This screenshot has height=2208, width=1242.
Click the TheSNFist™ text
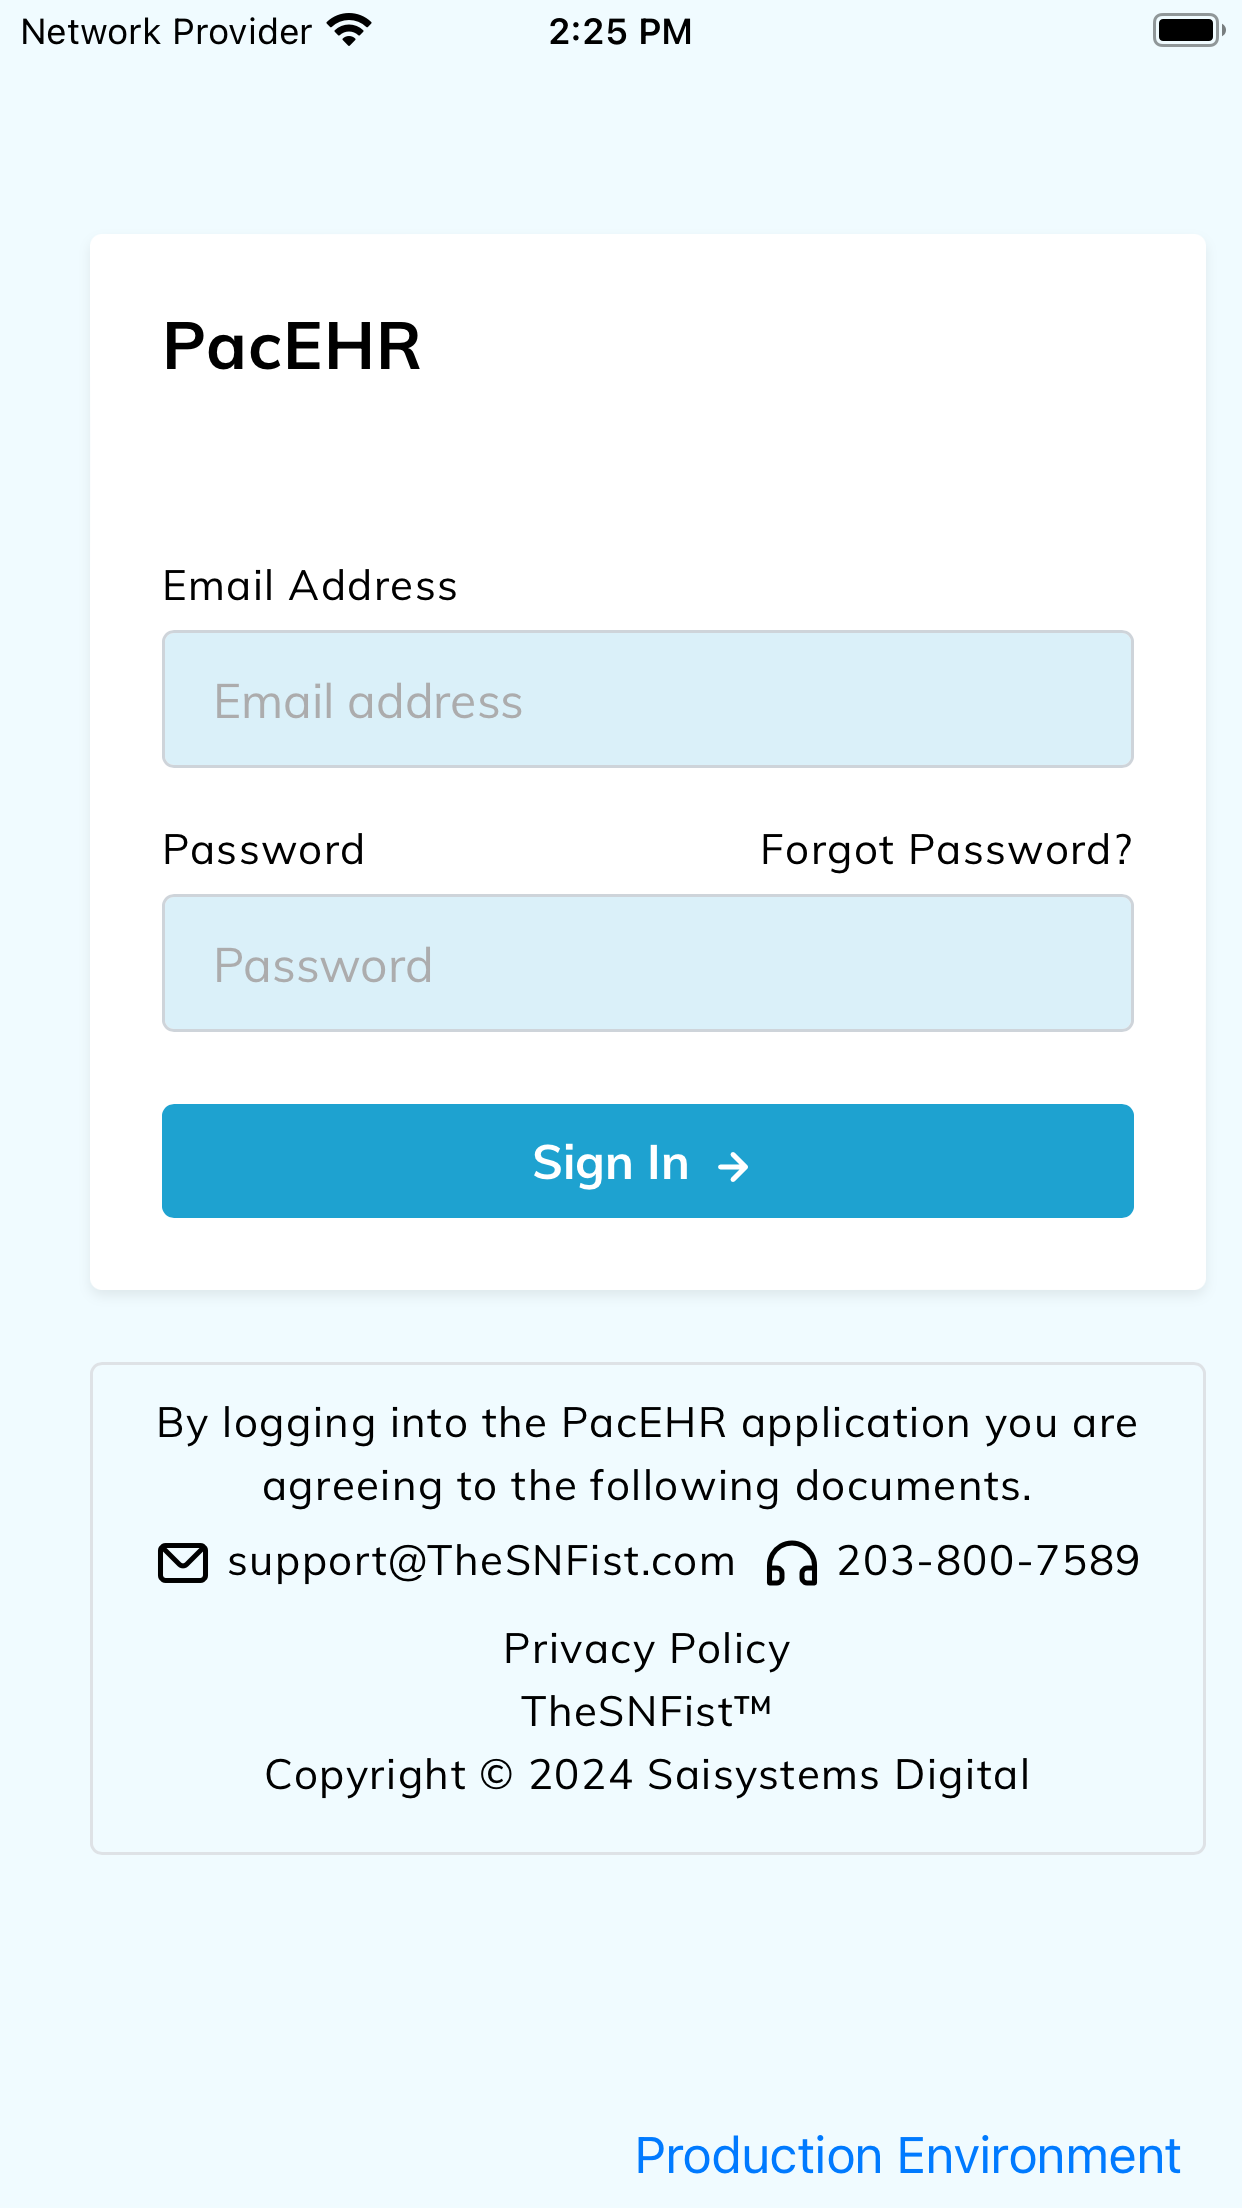(x=647, y=1711)
